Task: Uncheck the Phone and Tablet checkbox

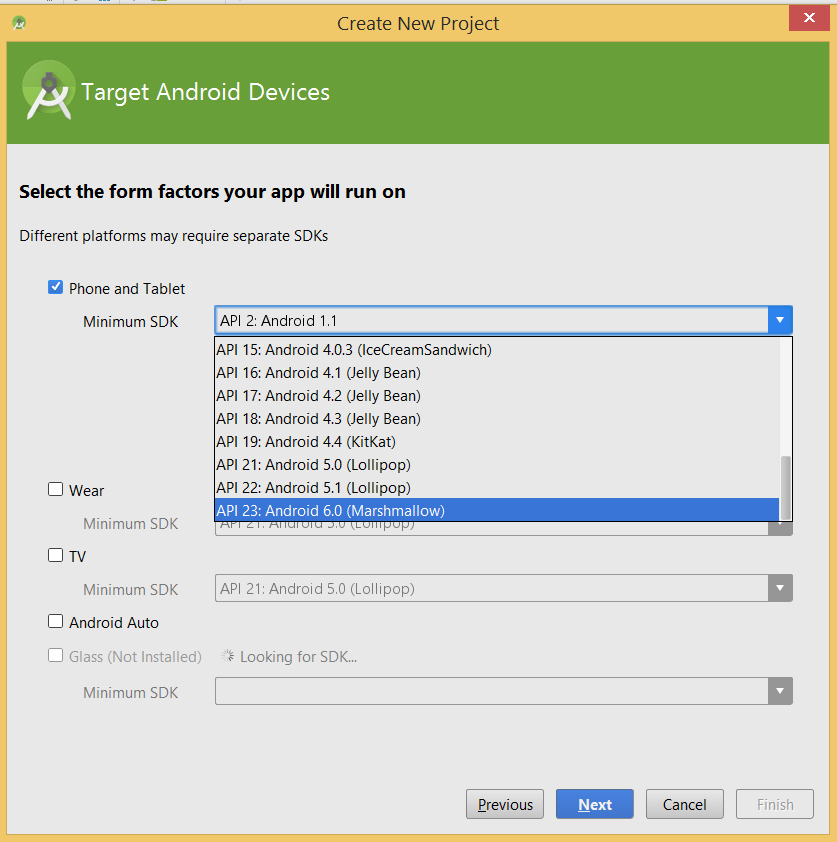Action: coord(55,287)
